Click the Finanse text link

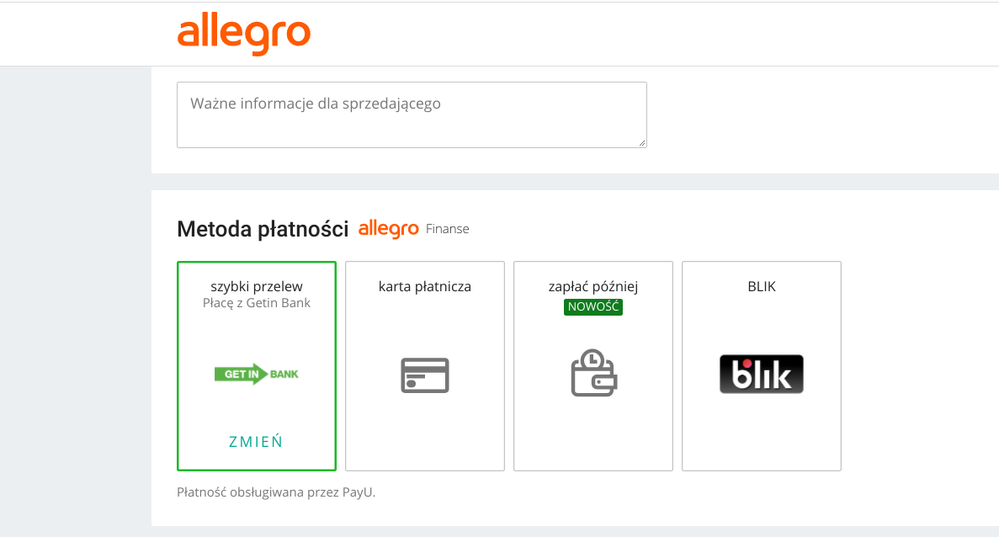447,229
